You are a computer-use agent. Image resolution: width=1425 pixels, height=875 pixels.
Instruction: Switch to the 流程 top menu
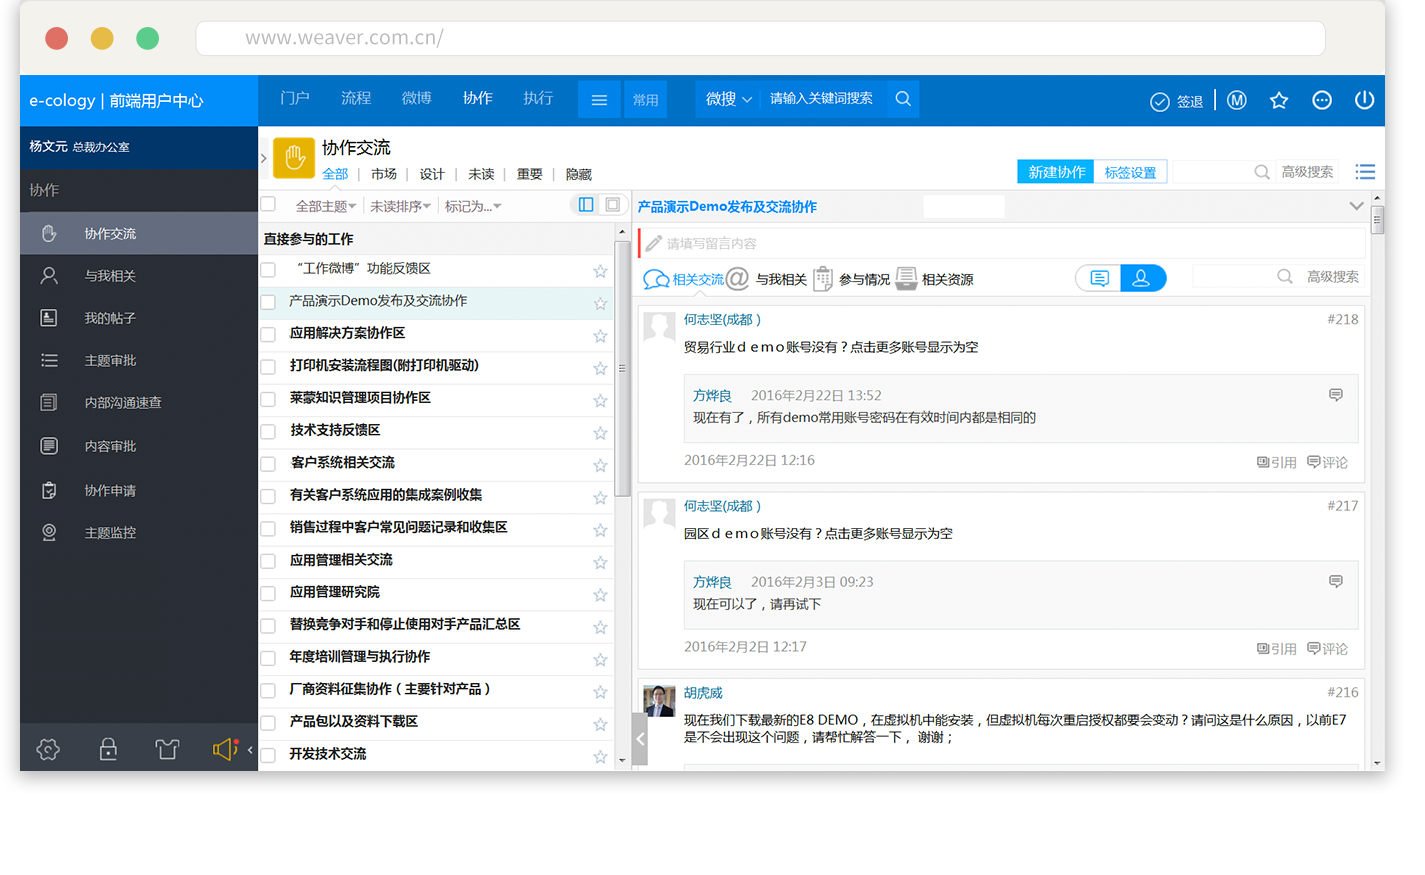[x=355, y=98]
